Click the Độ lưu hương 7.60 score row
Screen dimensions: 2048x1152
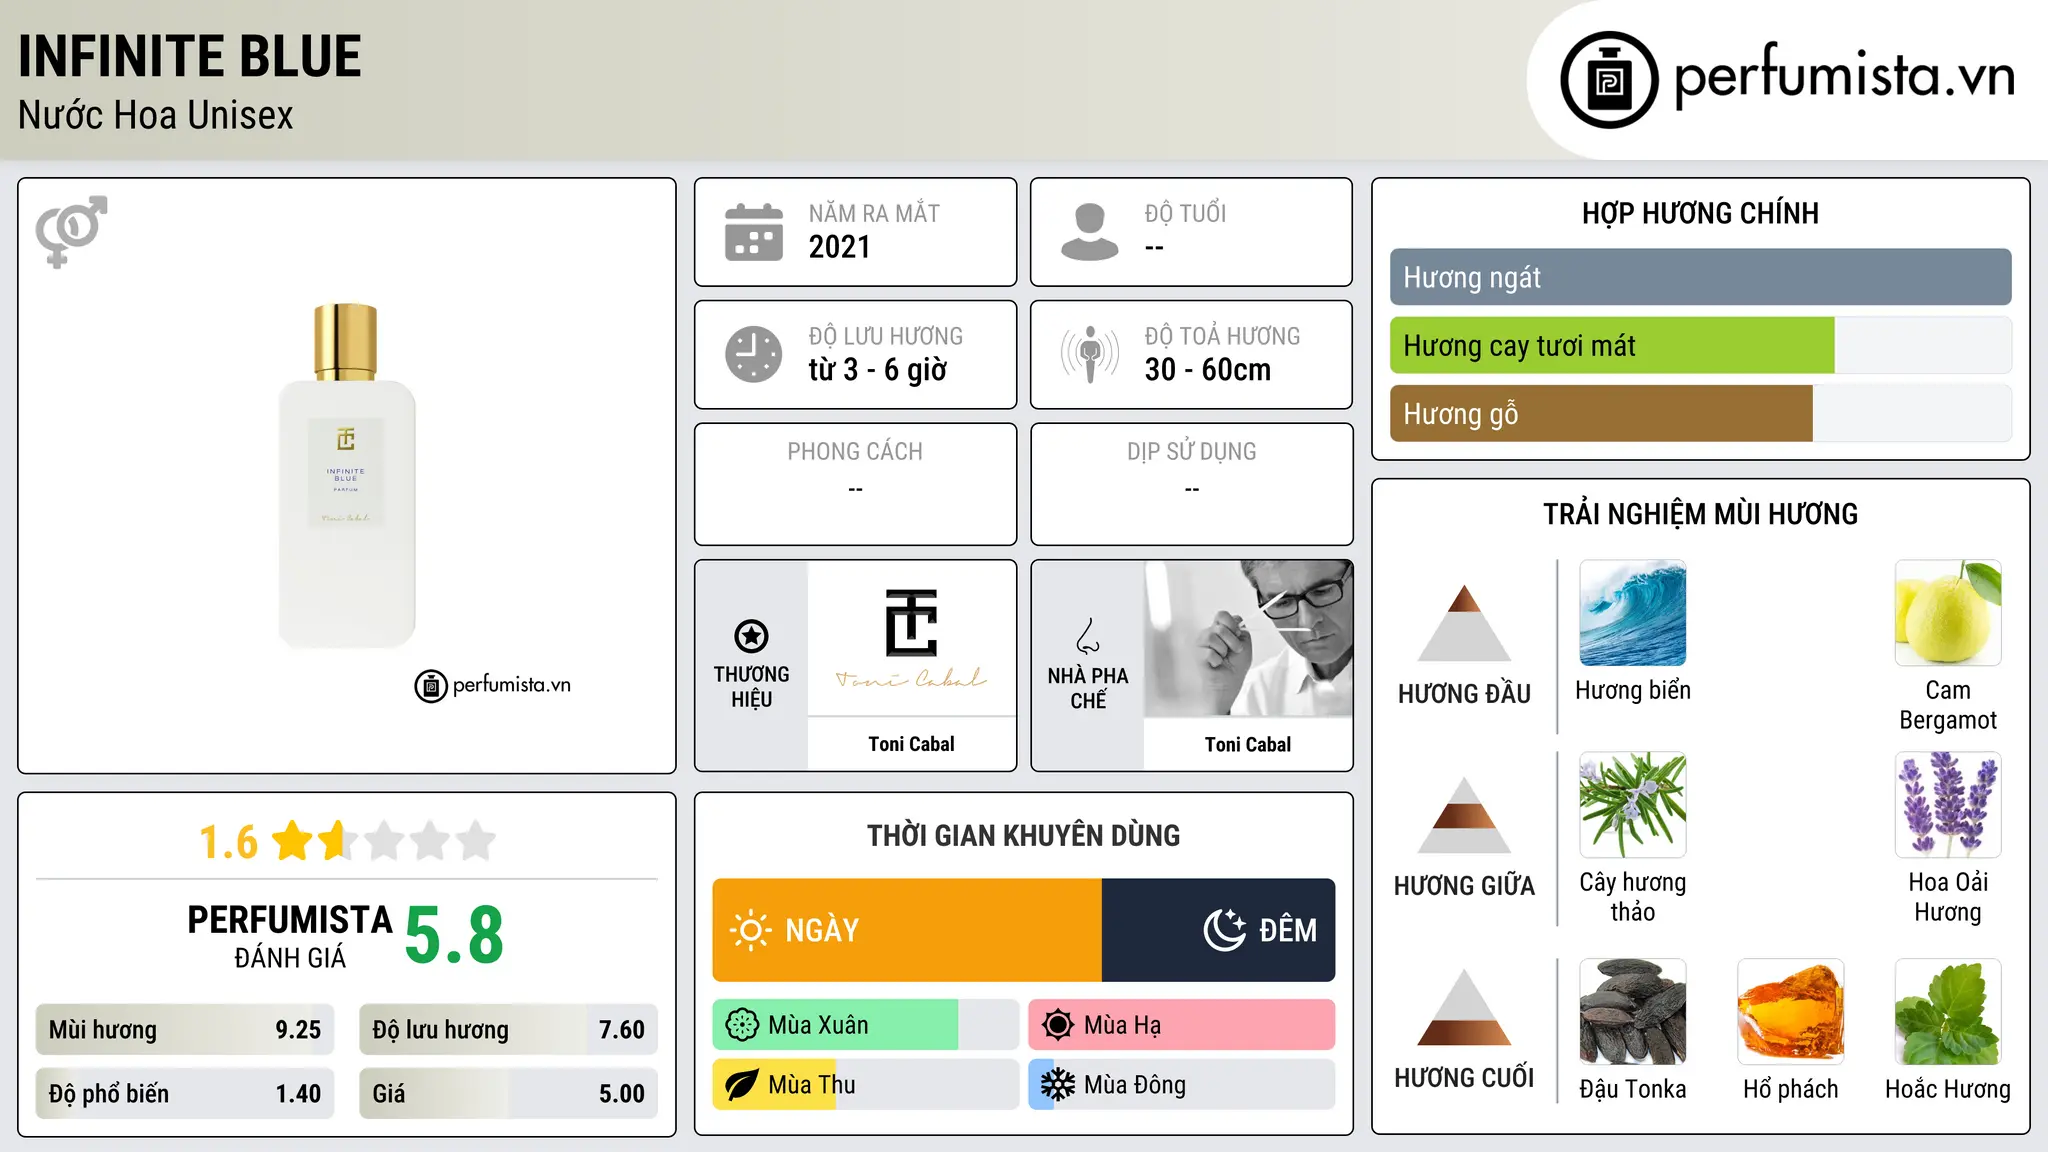pyautogui.click(x=508, y=1030)
